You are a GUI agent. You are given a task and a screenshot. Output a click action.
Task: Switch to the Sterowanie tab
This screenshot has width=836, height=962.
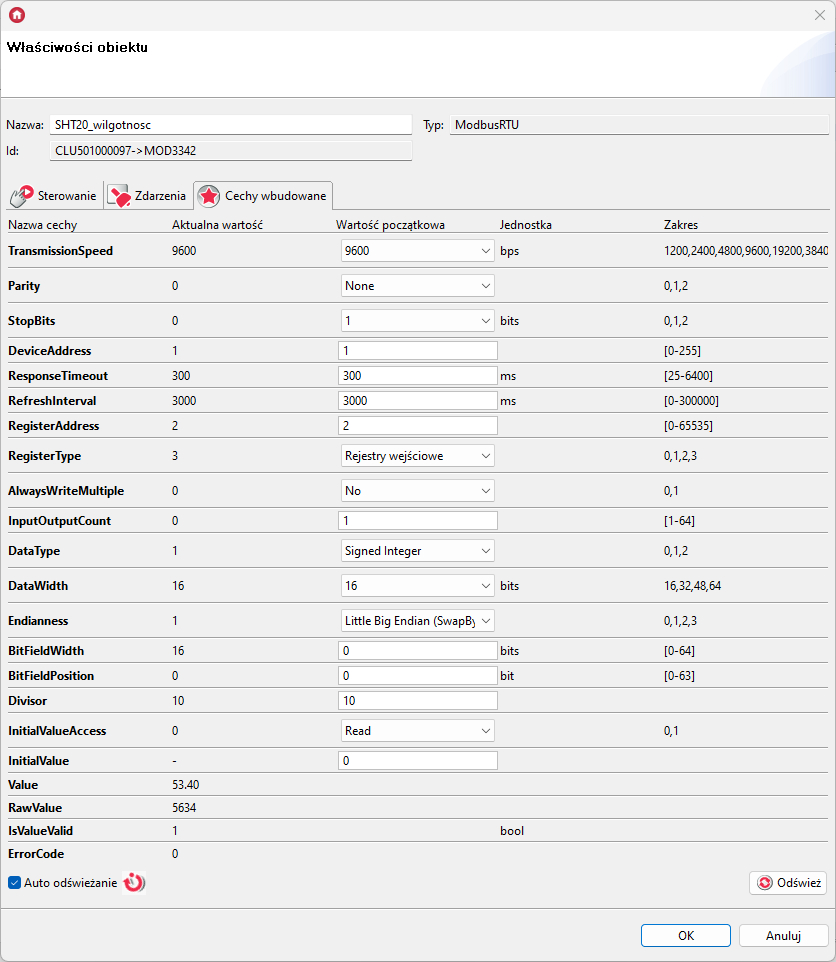55,196
